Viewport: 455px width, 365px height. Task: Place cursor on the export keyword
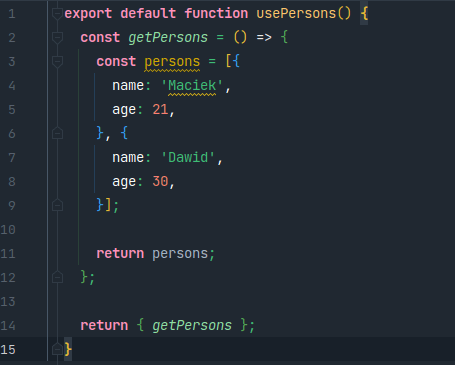[x=88, y=14]
